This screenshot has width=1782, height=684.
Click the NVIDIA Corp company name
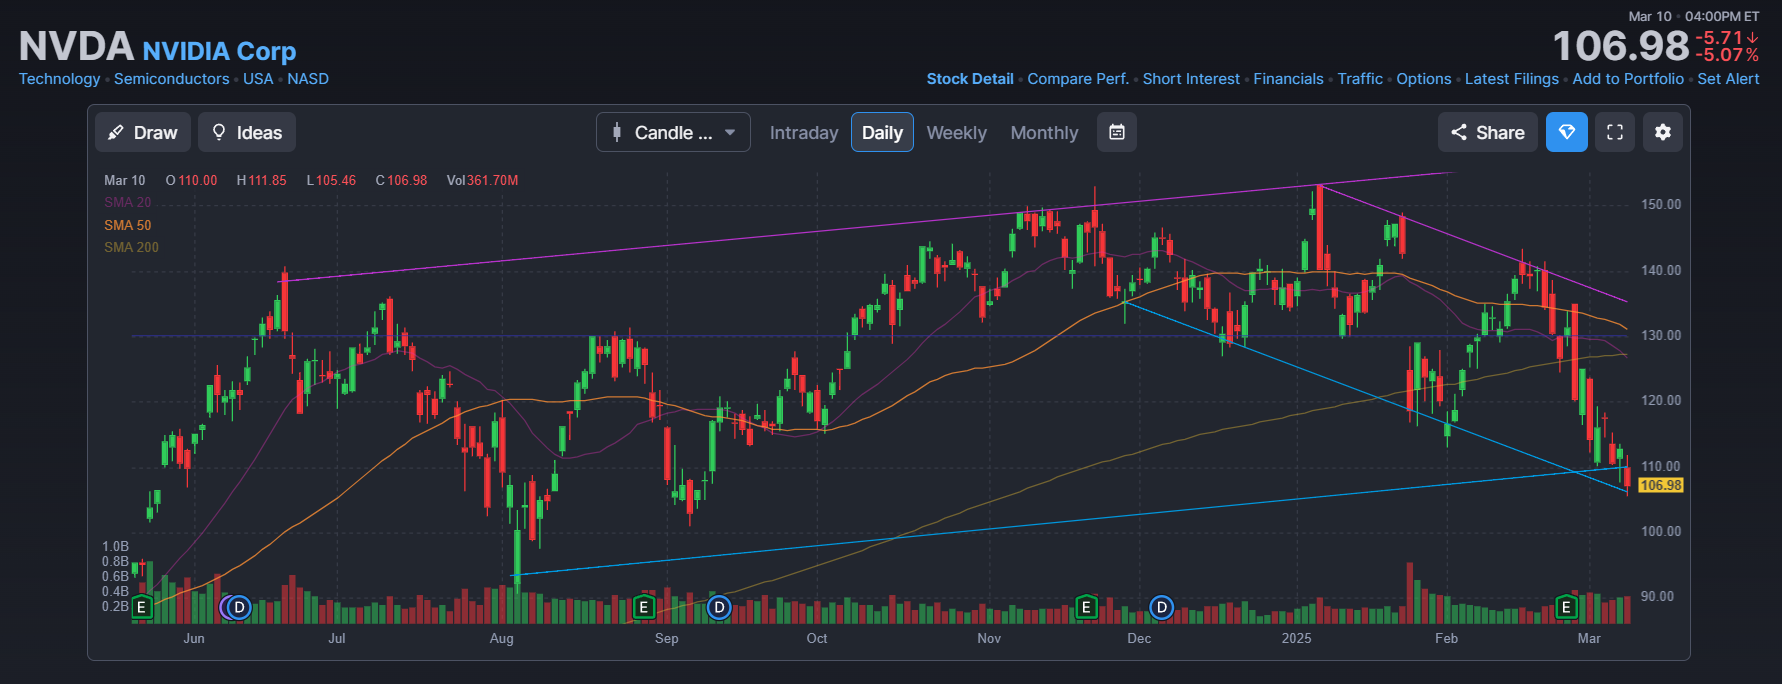[219, 51]
